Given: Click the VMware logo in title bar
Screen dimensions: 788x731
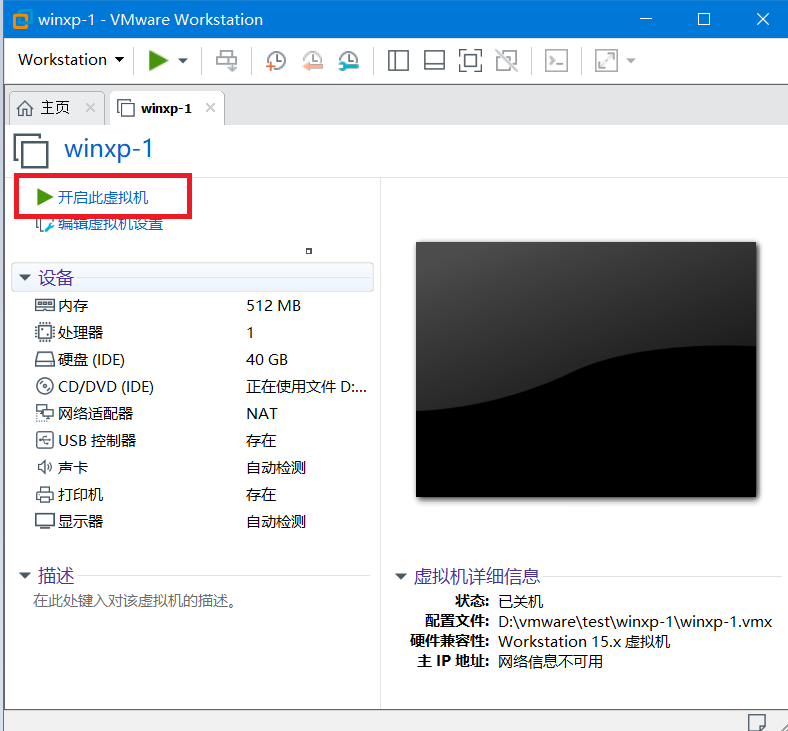Looking at the screenshot, I should tap(21, 20).
